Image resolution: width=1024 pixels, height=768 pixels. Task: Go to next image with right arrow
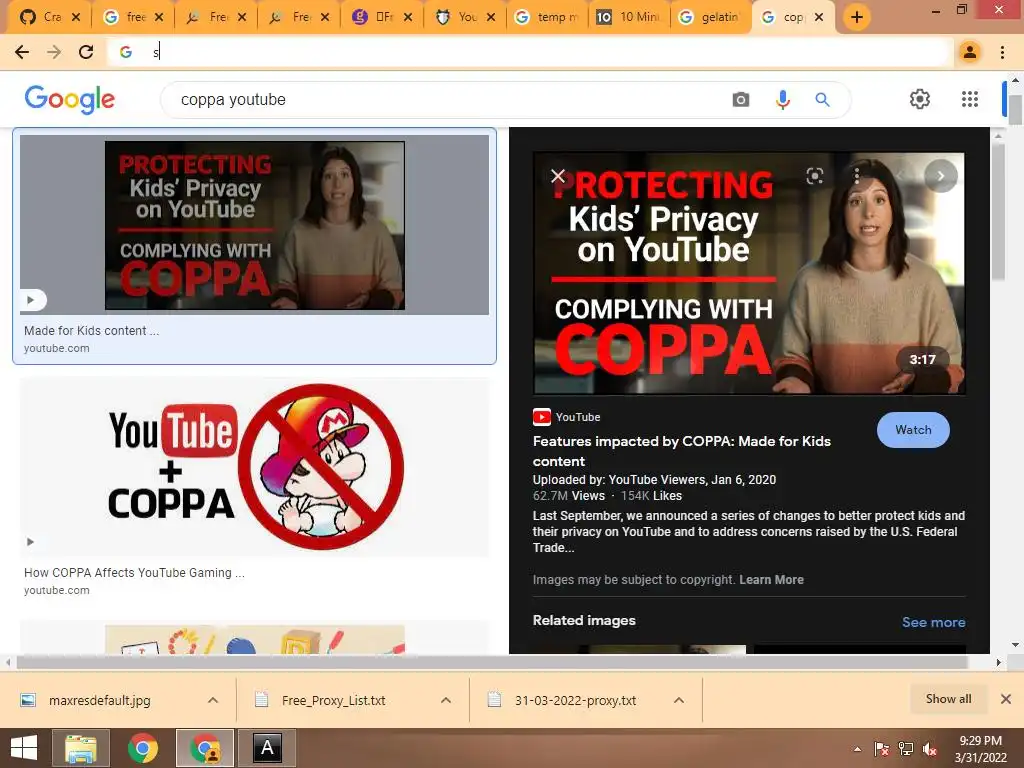coord(940,176)
